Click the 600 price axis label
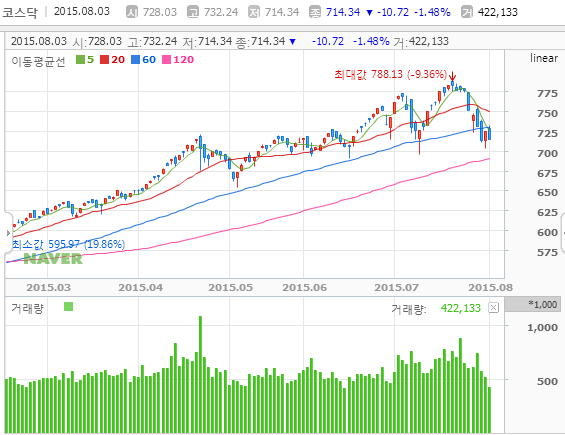This screenshot has height=435, width=565. click(x=547, y=232)
